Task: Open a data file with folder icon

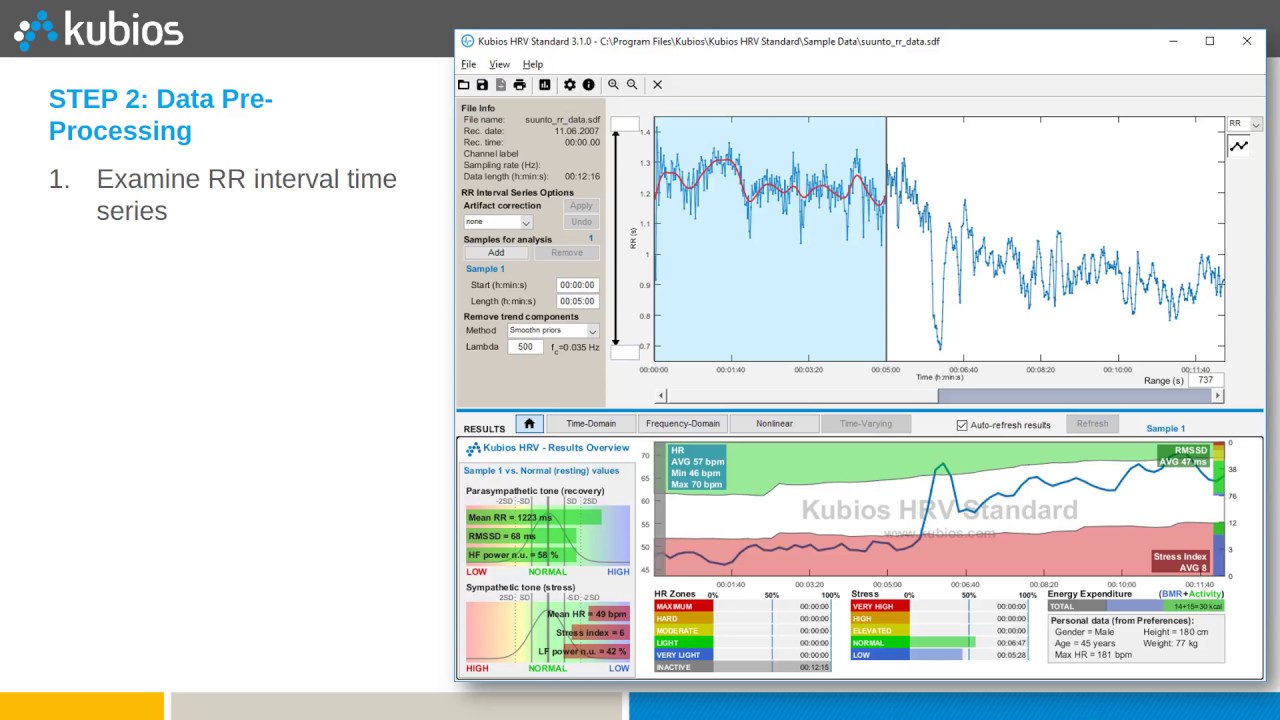Action: point(464,85)
